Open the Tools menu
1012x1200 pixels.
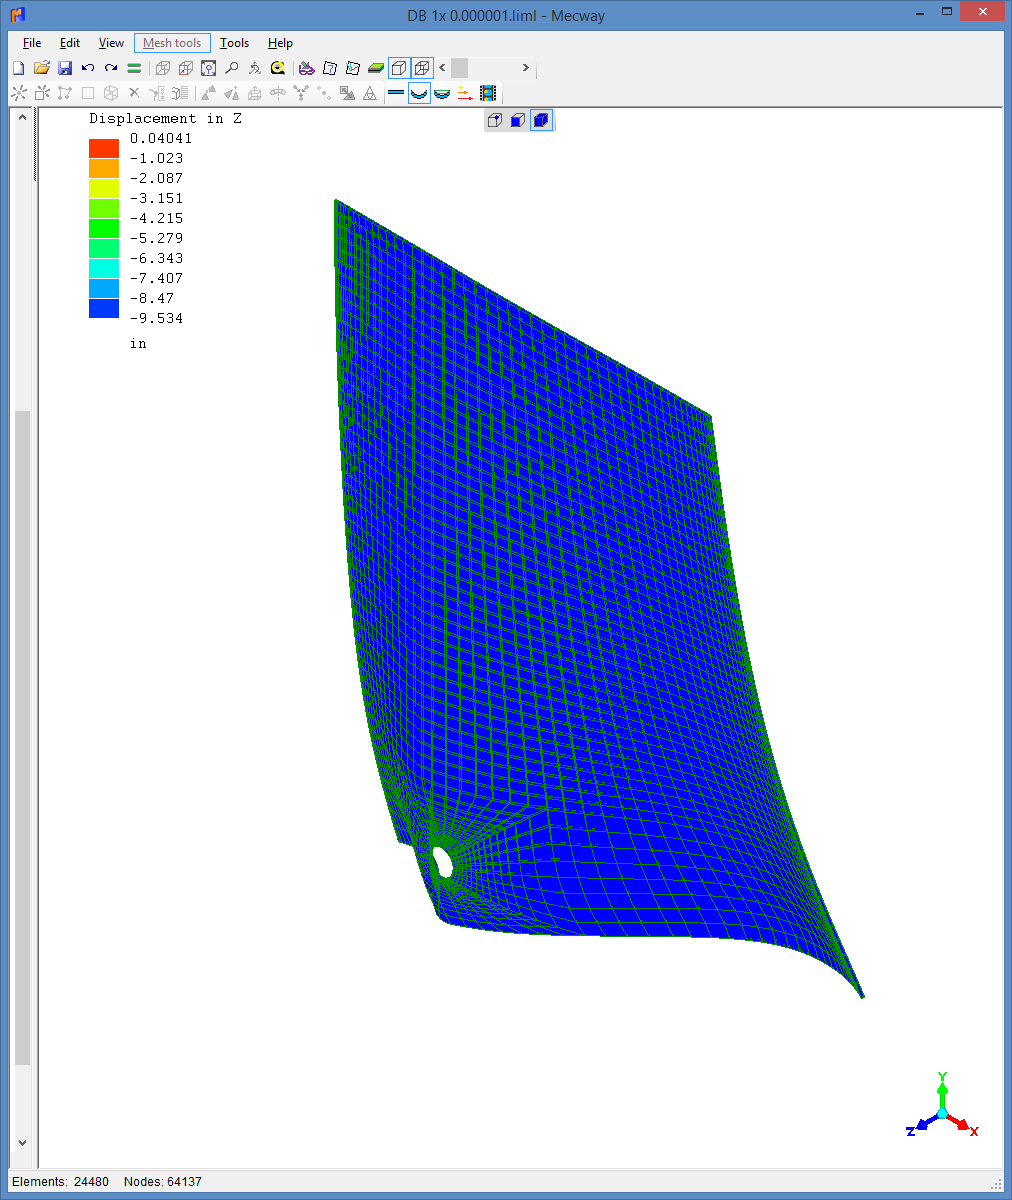pyautogui.click(x=235, y=43)
